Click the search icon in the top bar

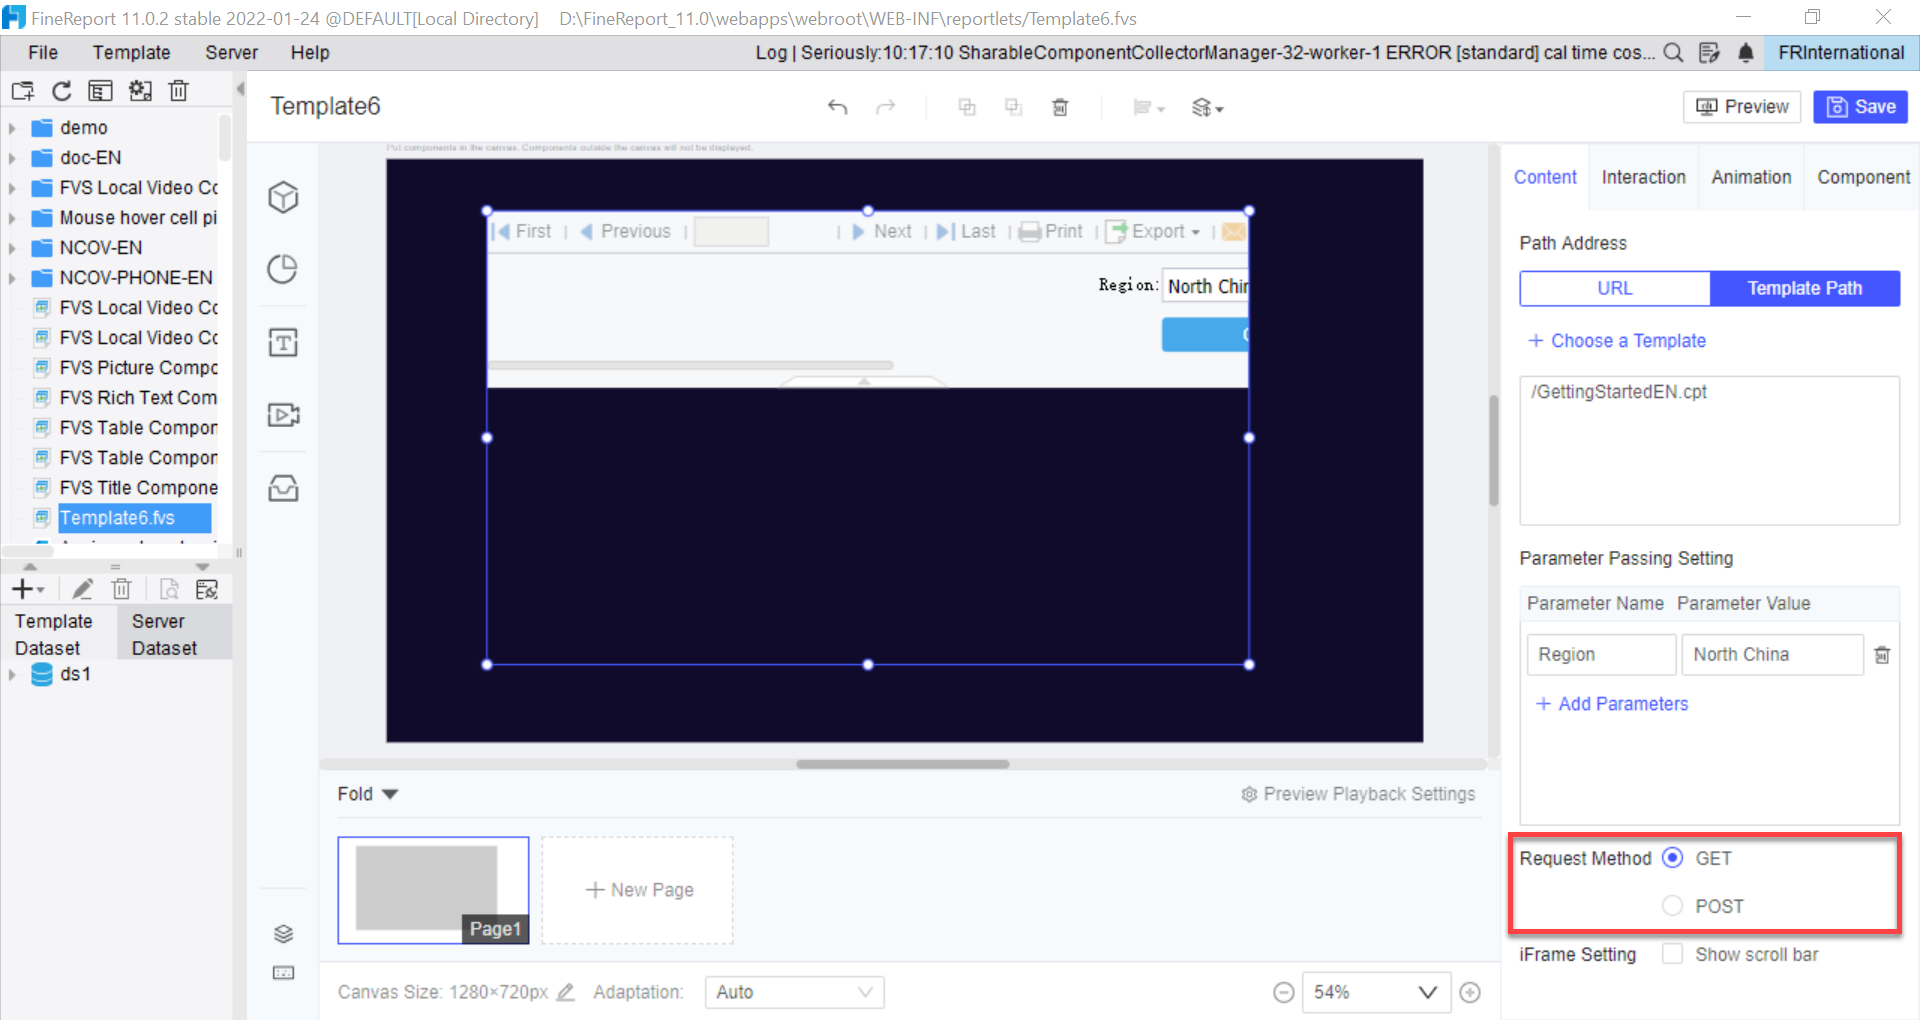1673,53
